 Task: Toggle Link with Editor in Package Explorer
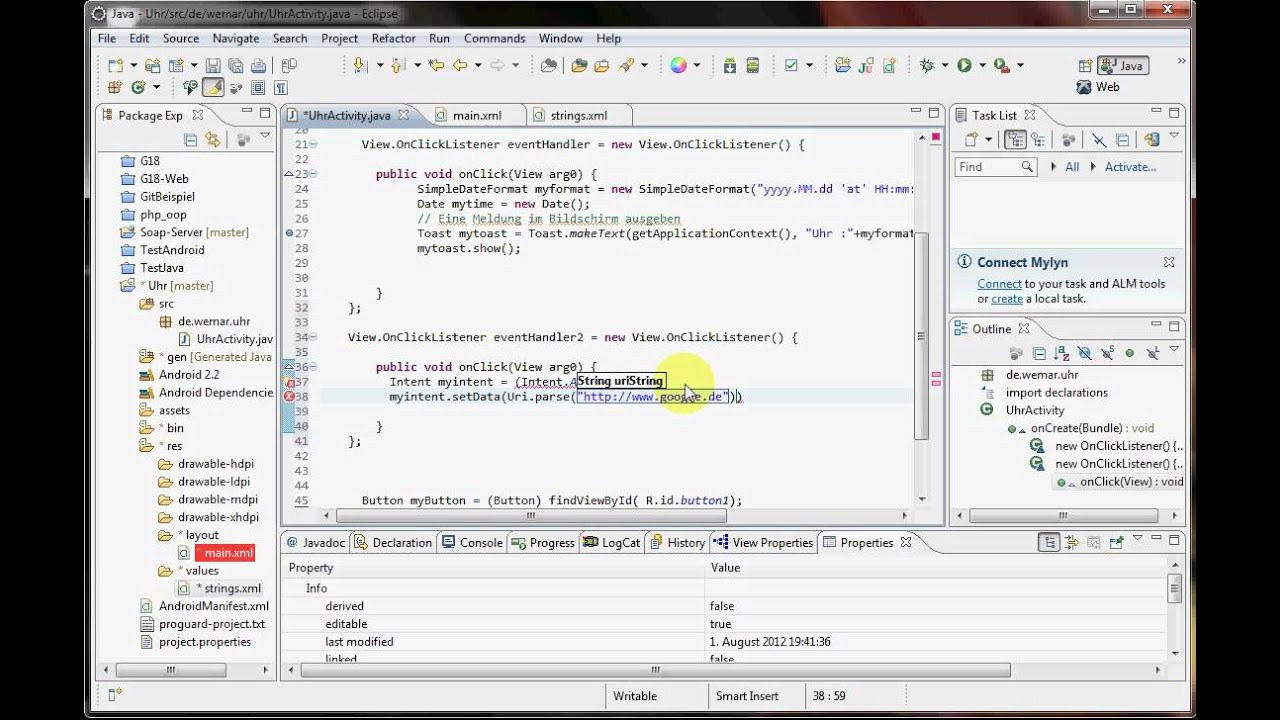coord(212,140)
